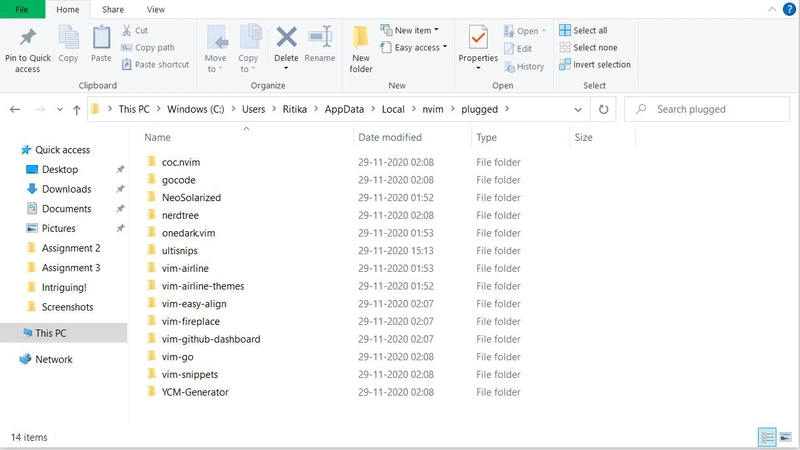The height and width of the screenshot is (450, 800).
Task: Sort by the Type column header
Action: point(486,137)
